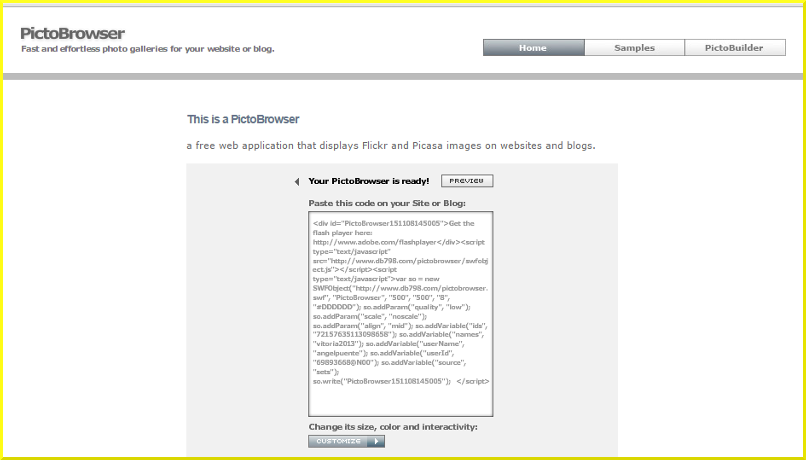The width and height of the screenshot is (806, 460).
Task: Go to the PictoBuilder tab
Action: [x=734, y=48]
